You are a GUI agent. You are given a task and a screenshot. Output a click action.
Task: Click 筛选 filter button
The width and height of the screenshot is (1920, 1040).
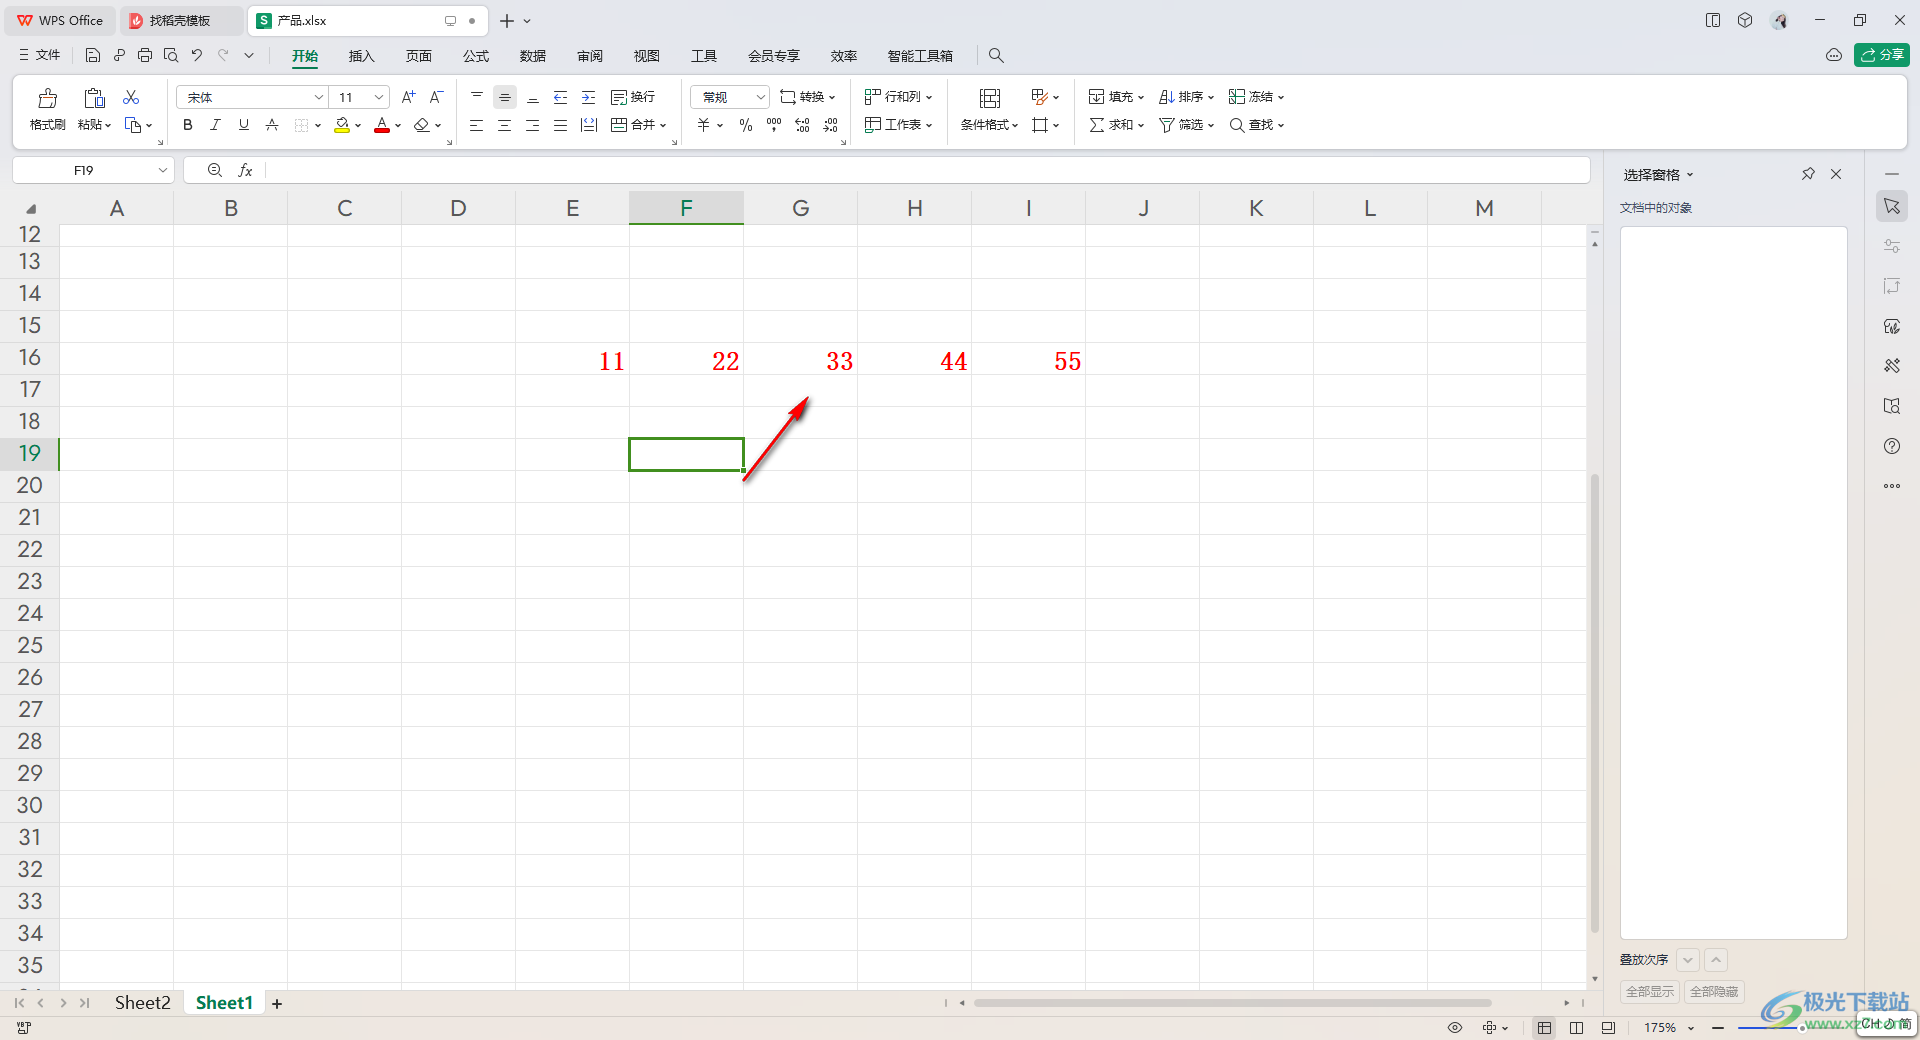(x=1187, y=125)
